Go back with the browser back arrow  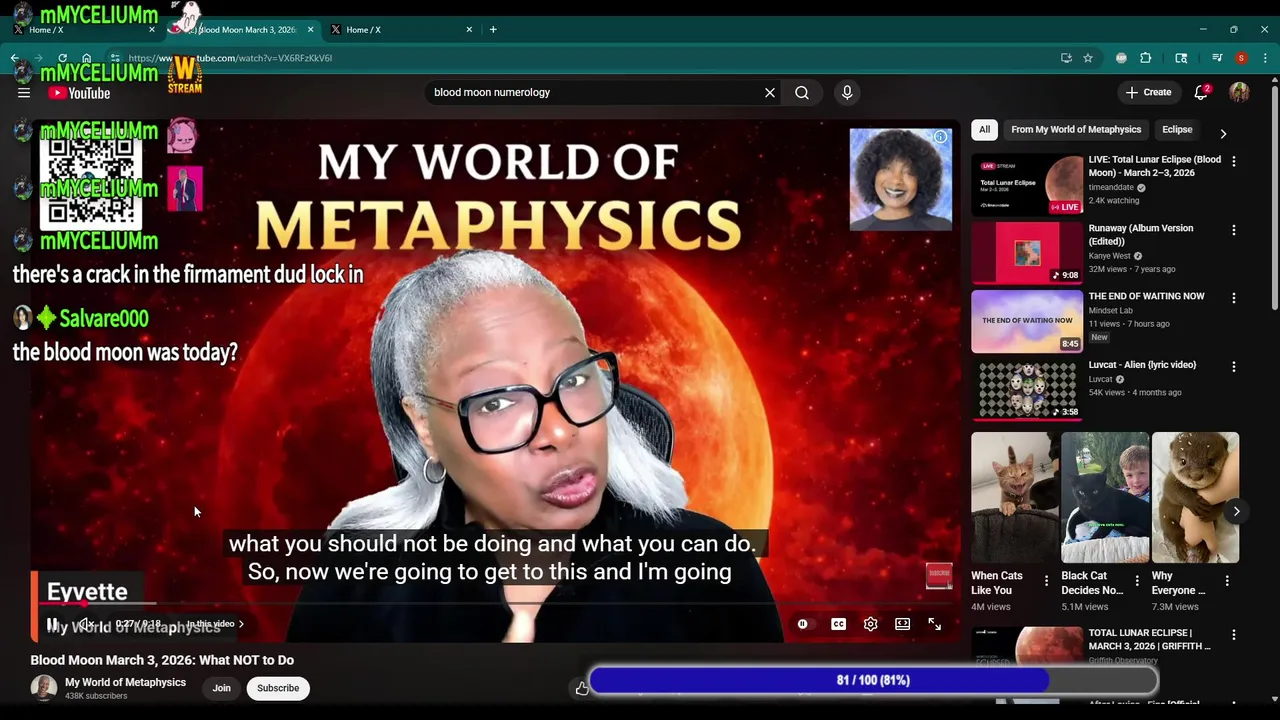click(14, 58)
